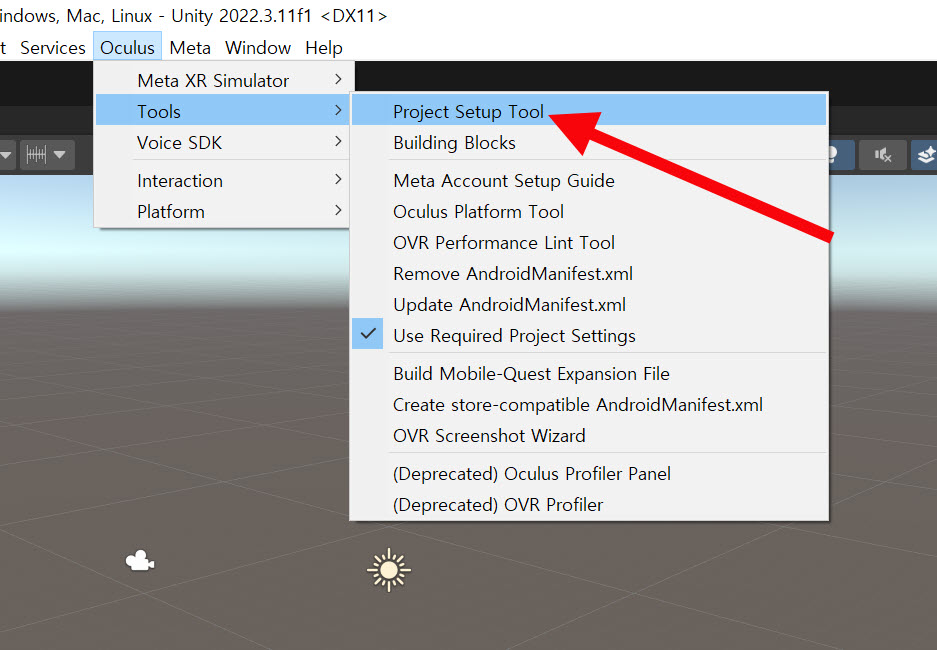Screen dimensions: 937x650
Task: Choose Project Setup Tool
Action: pos(589,111)
